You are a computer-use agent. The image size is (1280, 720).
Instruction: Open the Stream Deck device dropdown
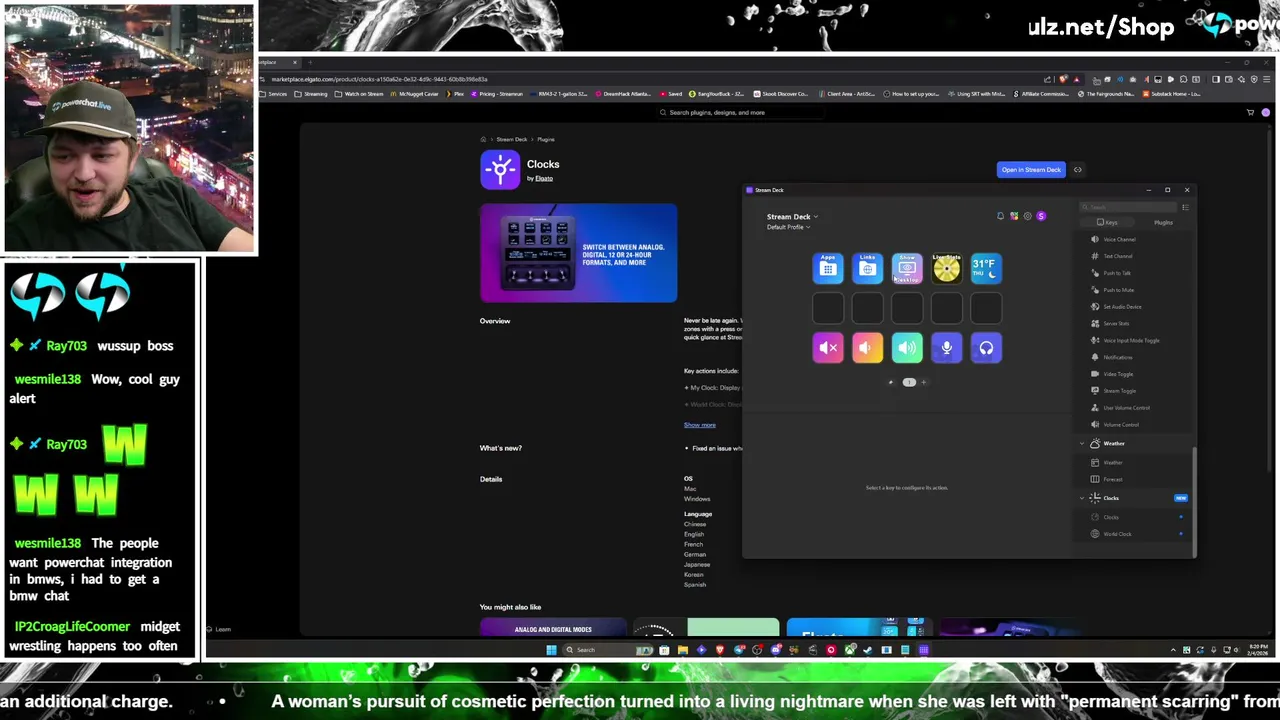[x=792, y=216]
